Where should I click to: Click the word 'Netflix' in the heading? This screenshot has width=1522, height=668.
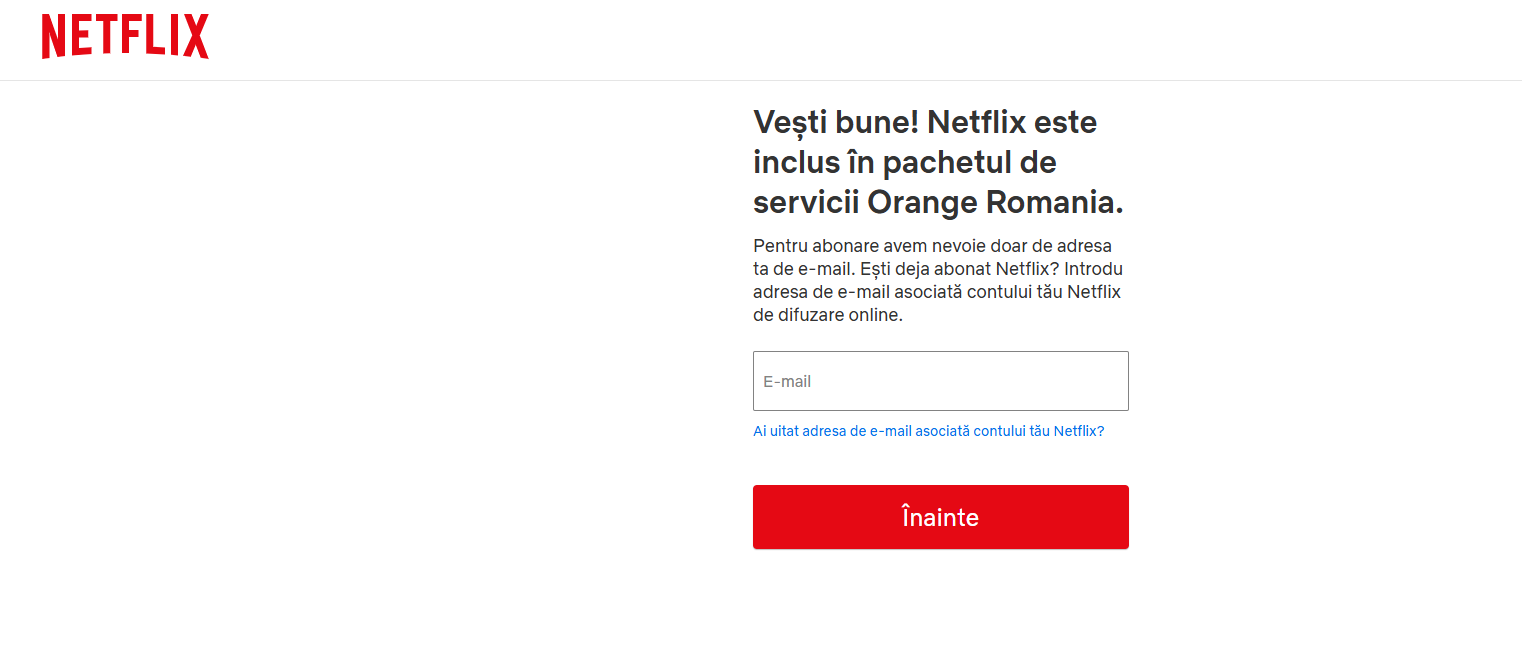[977, 123]
